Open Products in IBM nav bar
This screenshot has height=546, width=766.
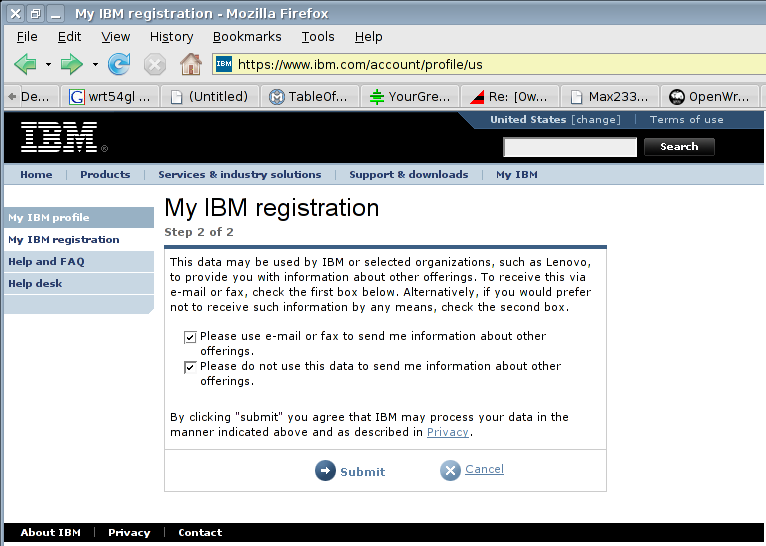(105, 175)
